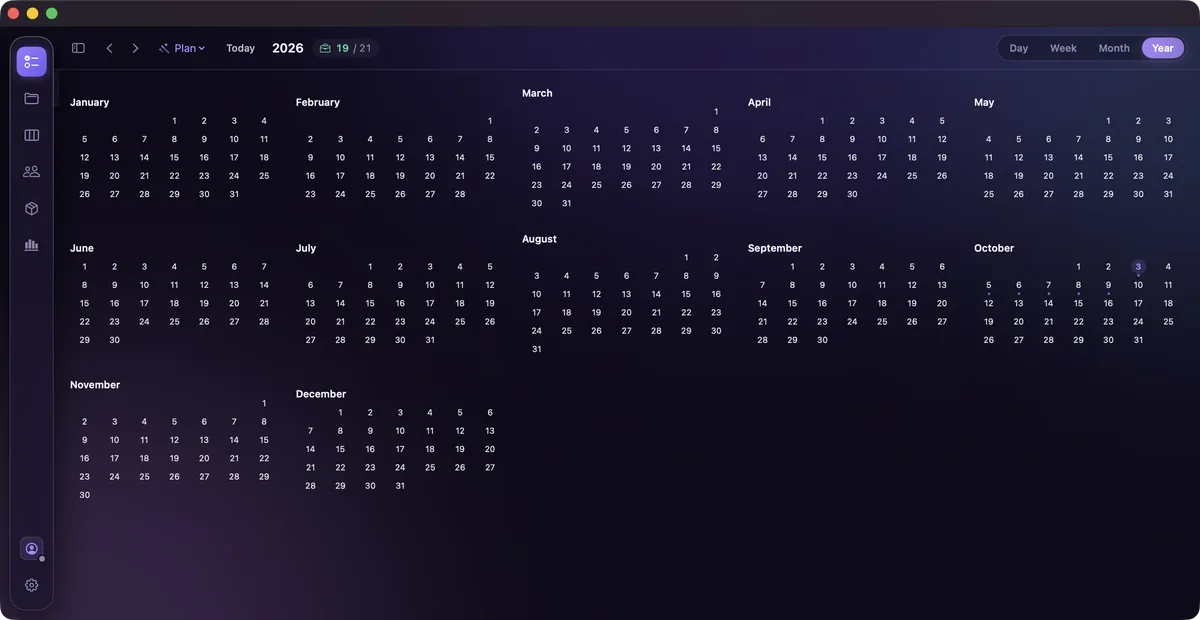Image resolution: width=1200 pixels, height=620 pixels.
Task: Select June 19
Action: tap(204, 303)
